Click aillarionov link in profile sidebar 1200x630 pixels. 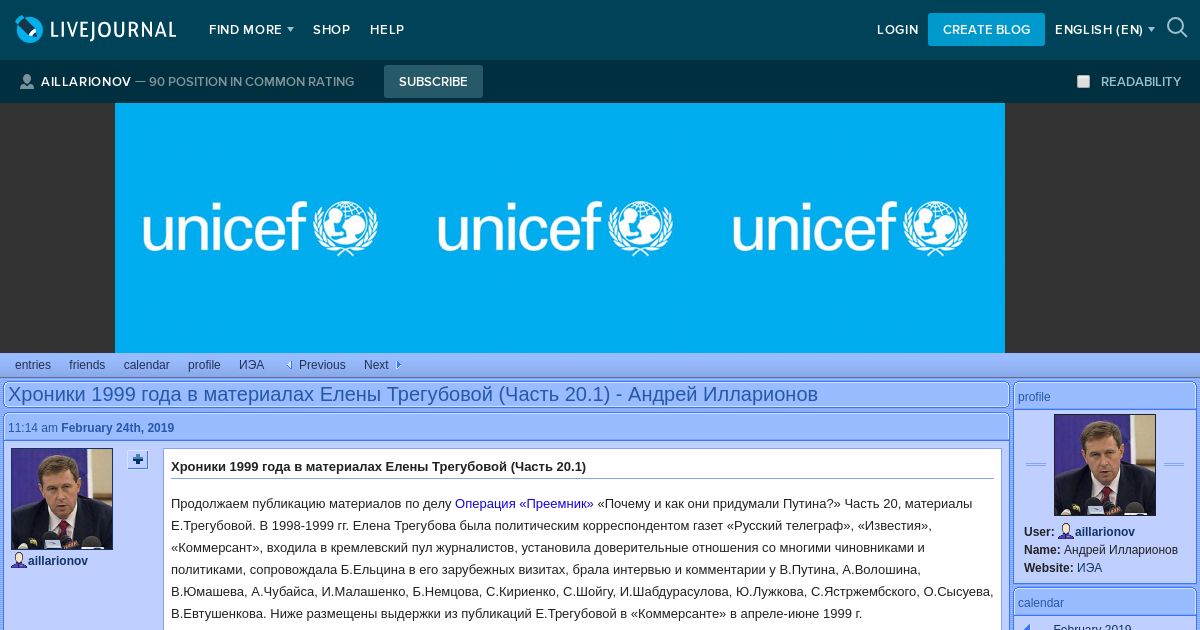pyautogui.click(x=1105, y=532)
